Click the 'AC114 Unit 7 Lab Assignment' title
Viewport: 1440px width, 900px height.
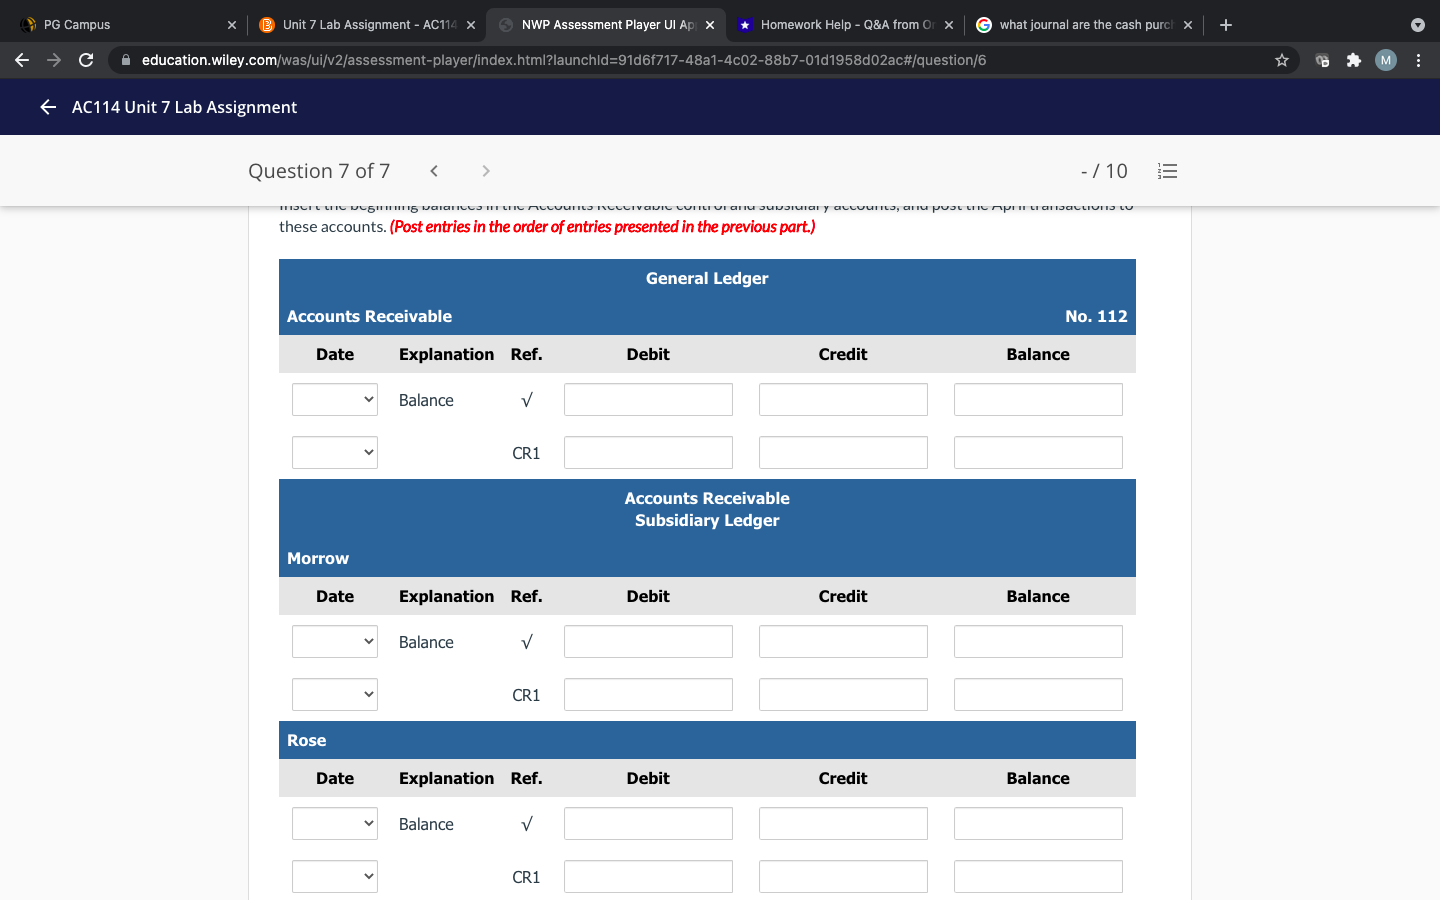[x=184, y=107]
